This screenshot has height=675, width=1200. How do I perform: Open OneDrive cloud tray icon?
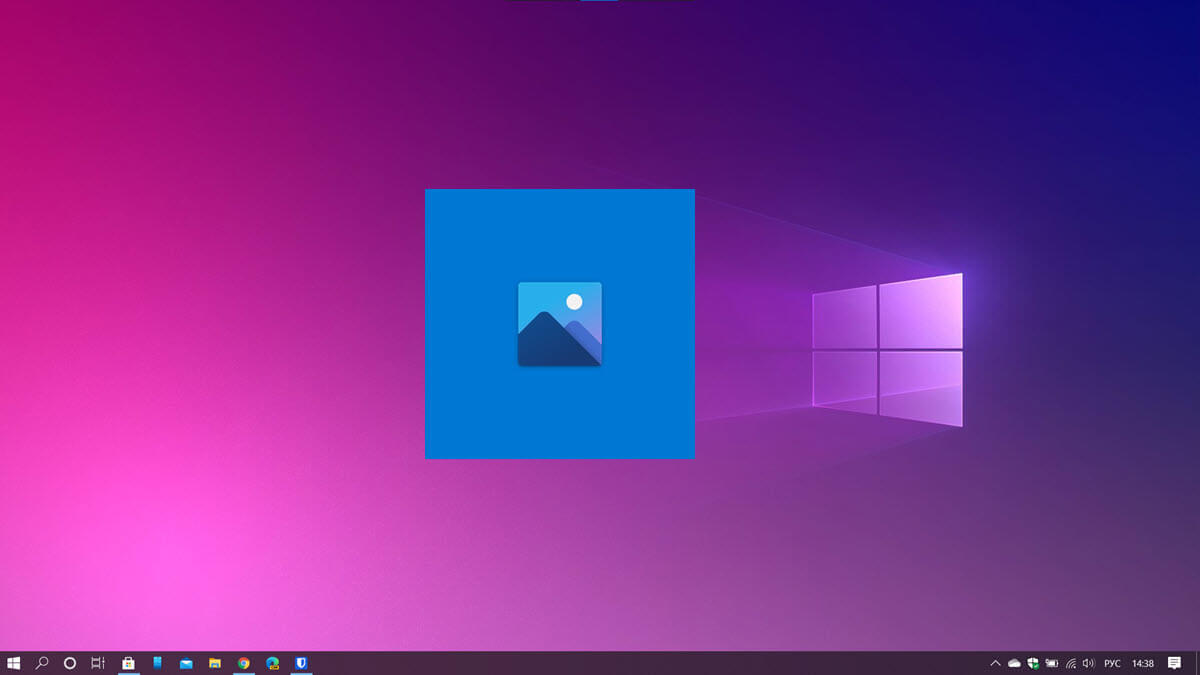(x=1015, y=663)
